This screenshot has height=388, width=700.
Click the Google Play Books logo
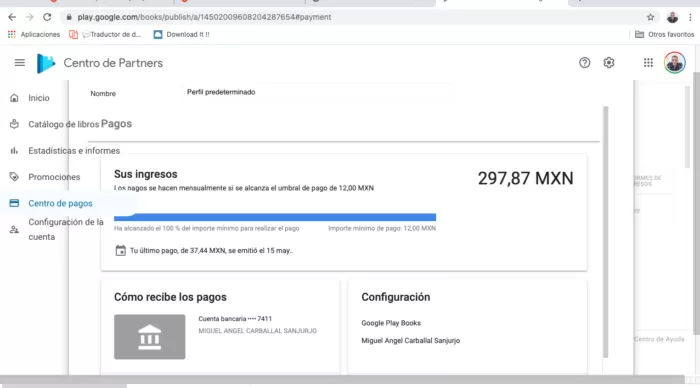pos(46,63)
